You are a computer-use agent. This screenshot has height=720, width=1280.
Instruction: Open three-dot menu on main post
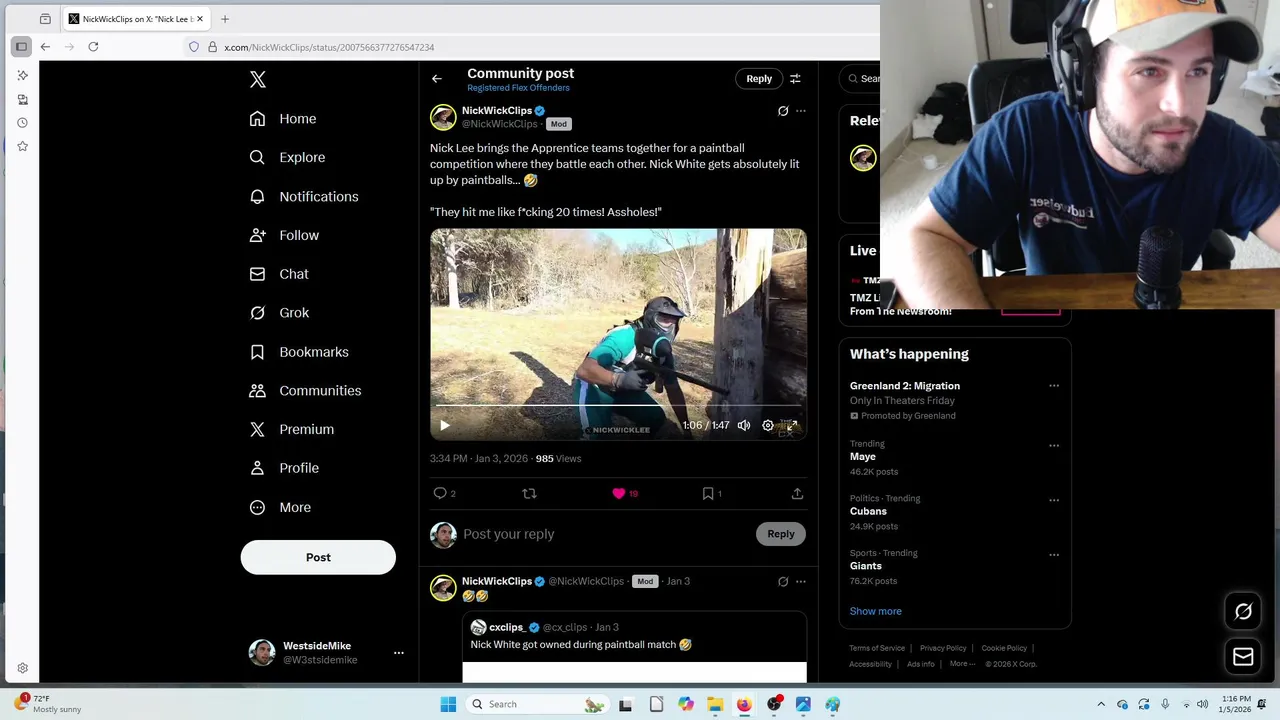click(801, 111)
